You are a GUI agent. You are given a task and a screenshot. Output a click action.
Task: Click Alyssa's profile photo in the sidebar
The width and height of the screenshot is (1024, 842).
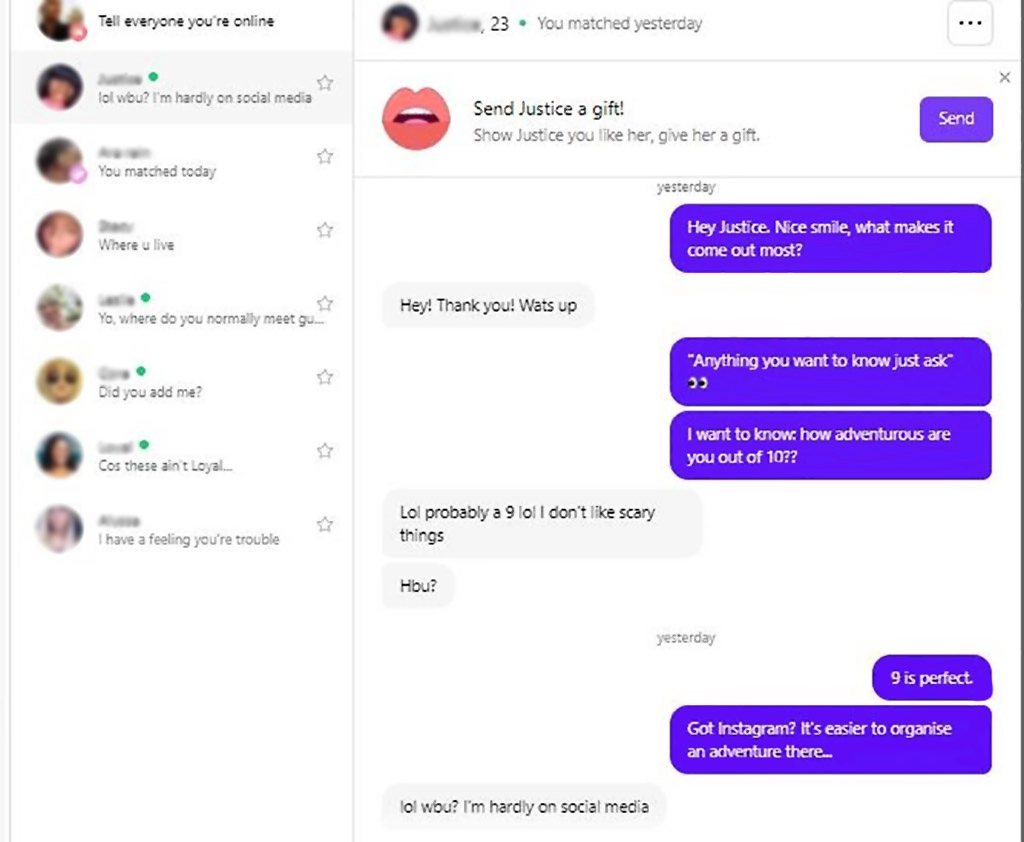point(58,527)
